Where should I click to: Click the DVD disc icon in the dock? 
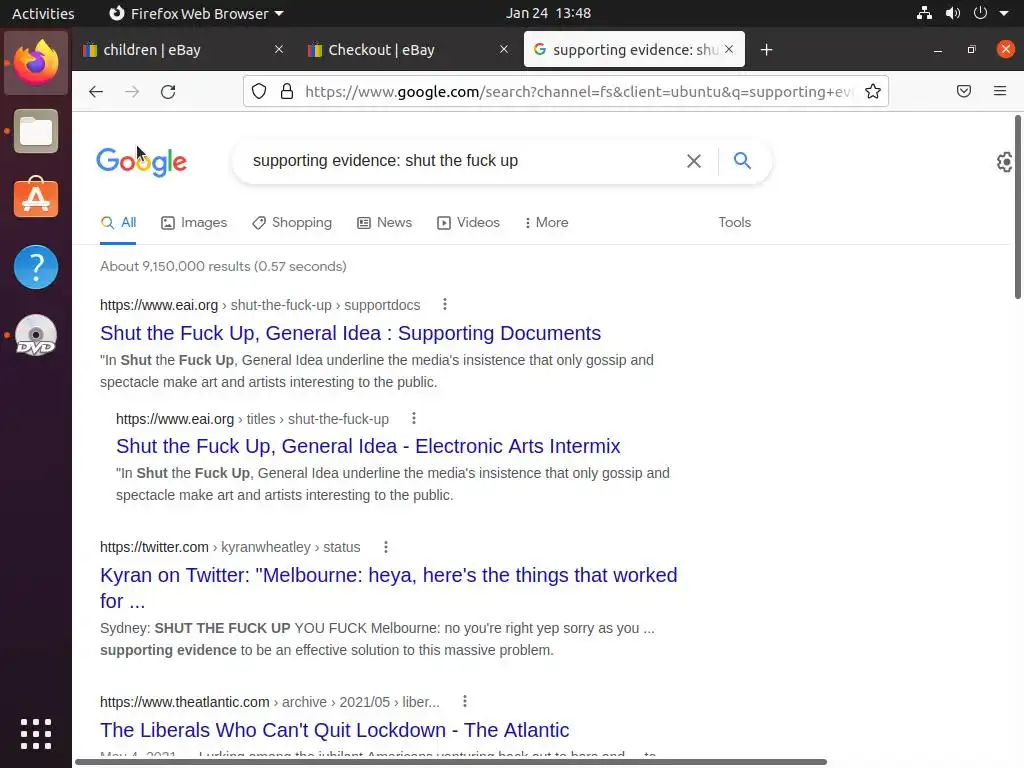tap(36, 335)
